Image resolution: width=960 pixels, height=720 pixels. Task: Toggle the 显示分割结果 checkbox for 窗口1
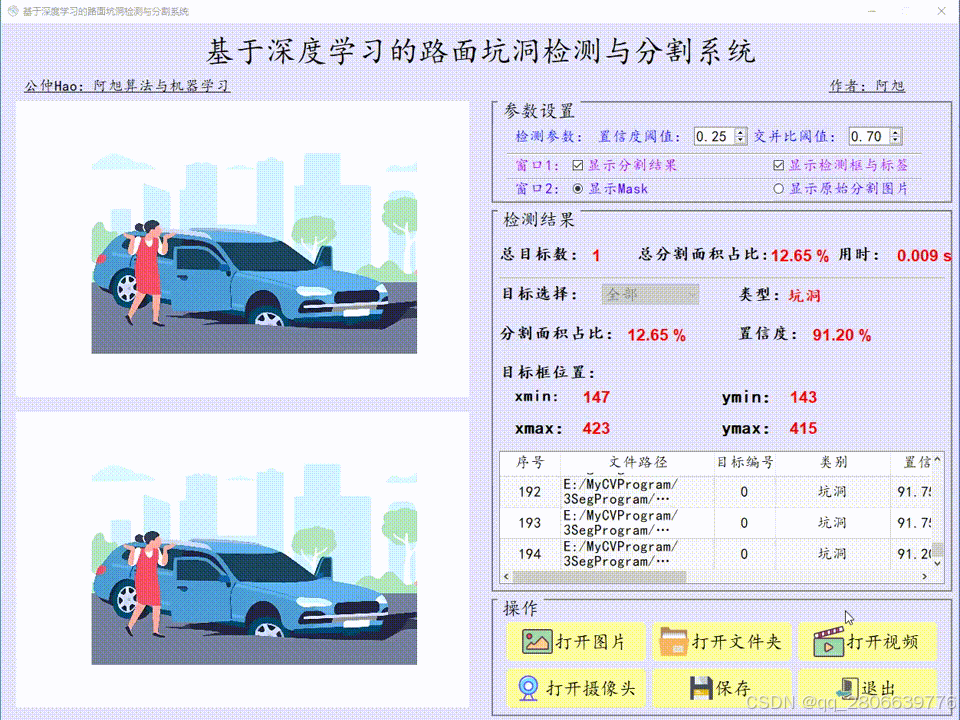coord(580,164)
